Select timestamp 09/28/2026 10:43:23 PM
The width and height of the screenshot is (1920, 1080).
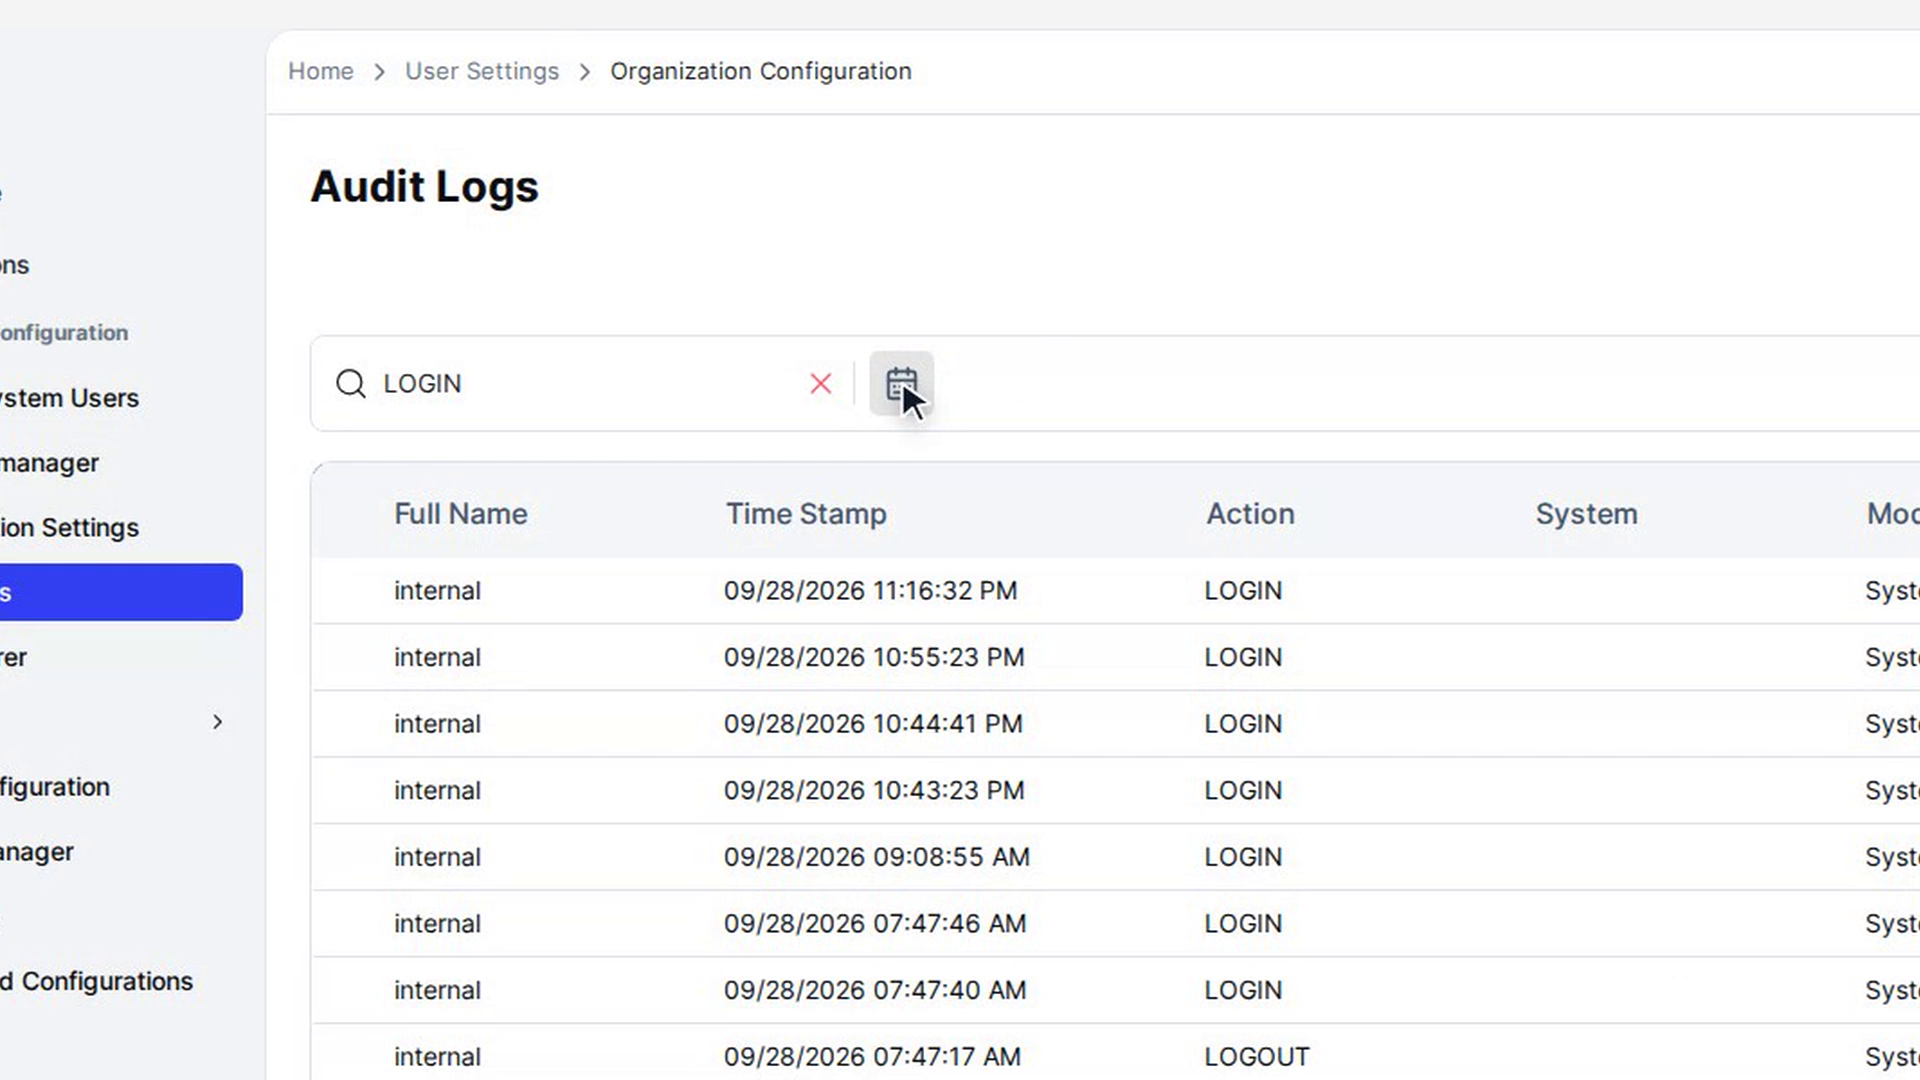pyautogui.click(x=874, y=791)
